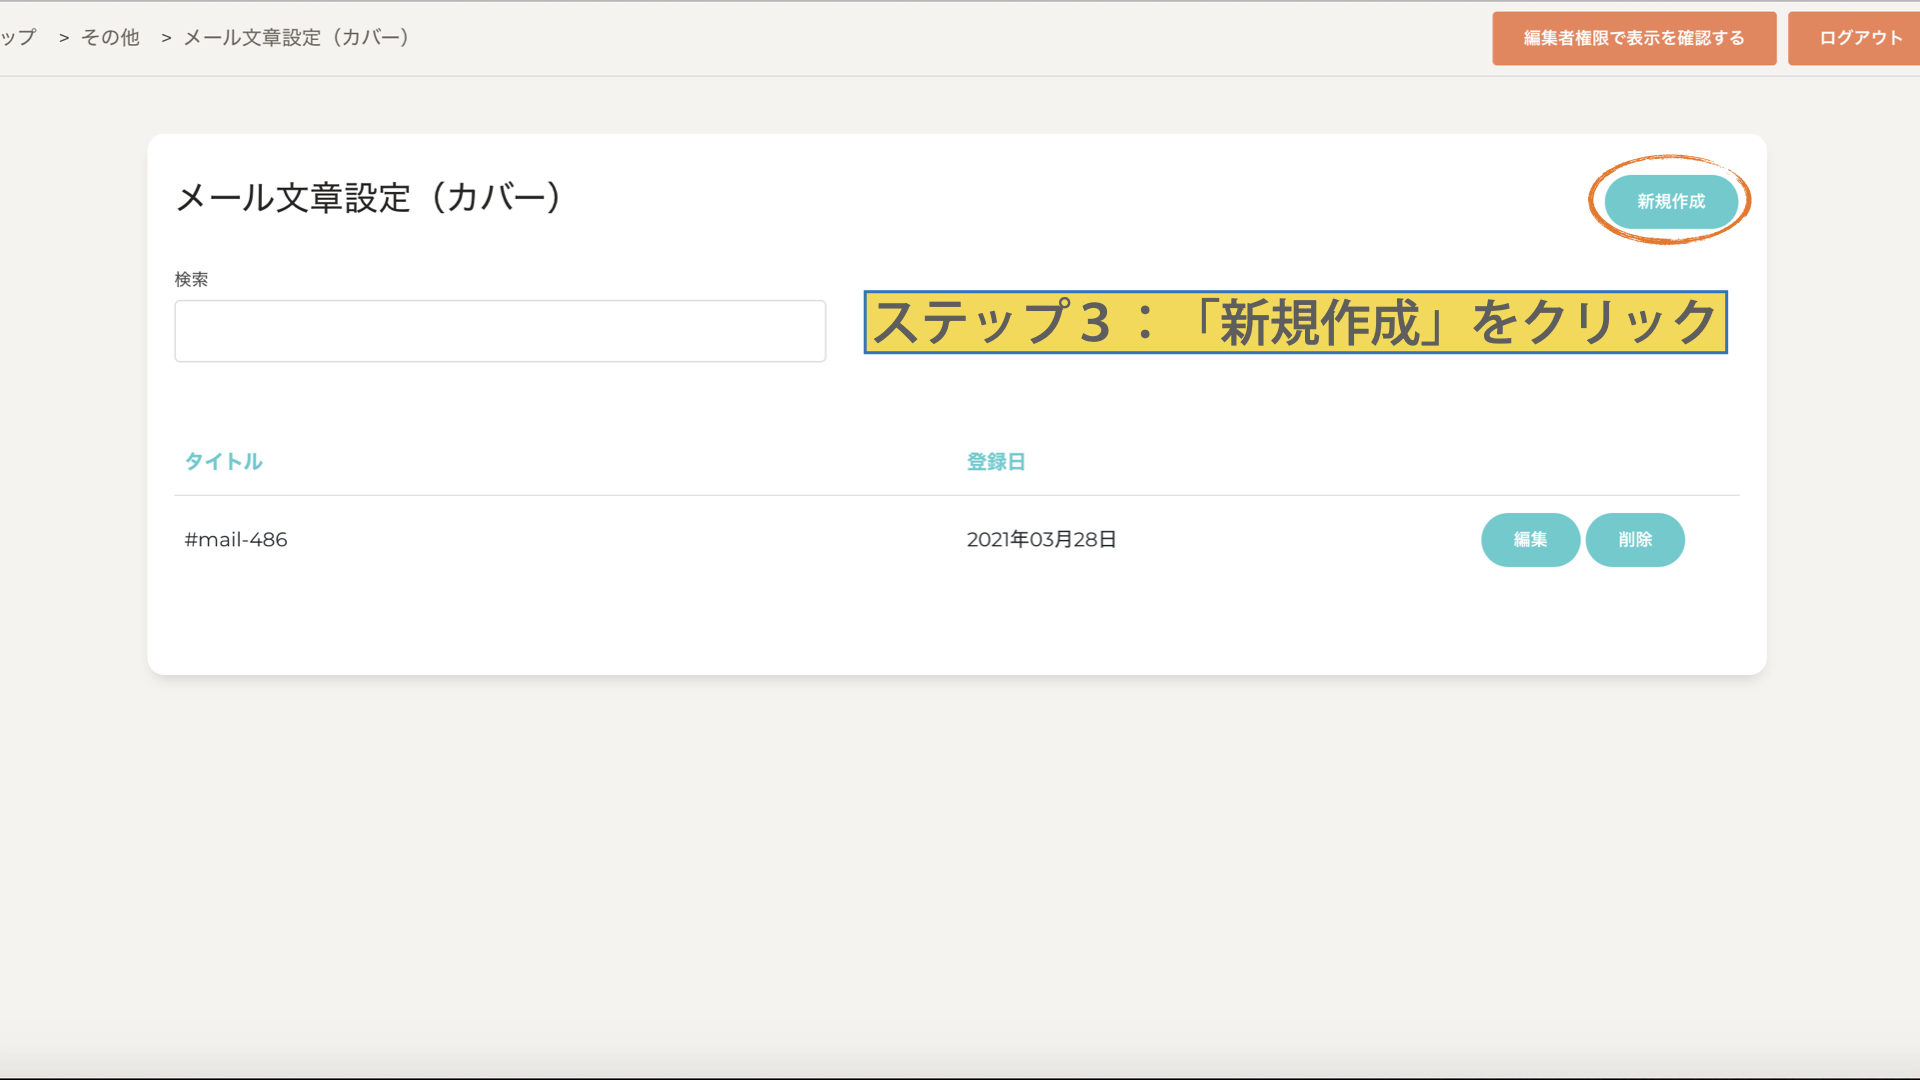This screenshot has height=1080, width=1920.
Task: Click the > separator after その他
Action: (166, 38)
